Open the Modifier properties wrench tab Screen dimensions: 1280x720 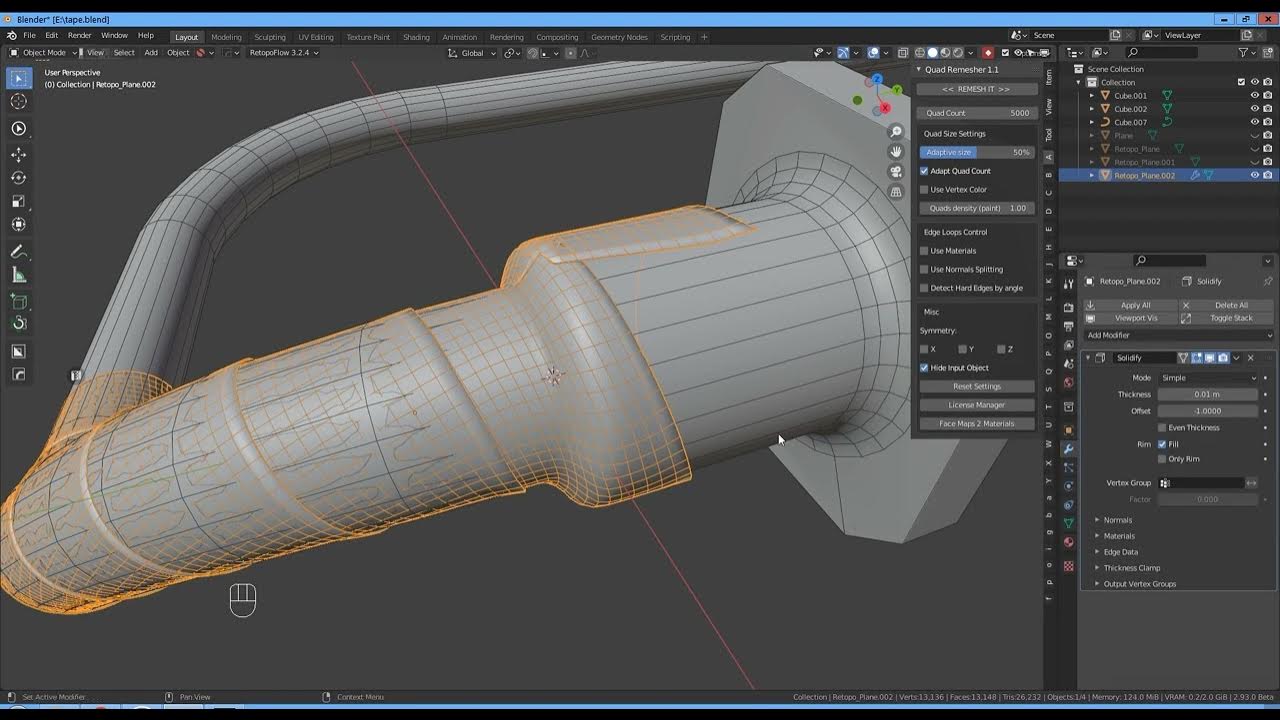point(1068,449)
